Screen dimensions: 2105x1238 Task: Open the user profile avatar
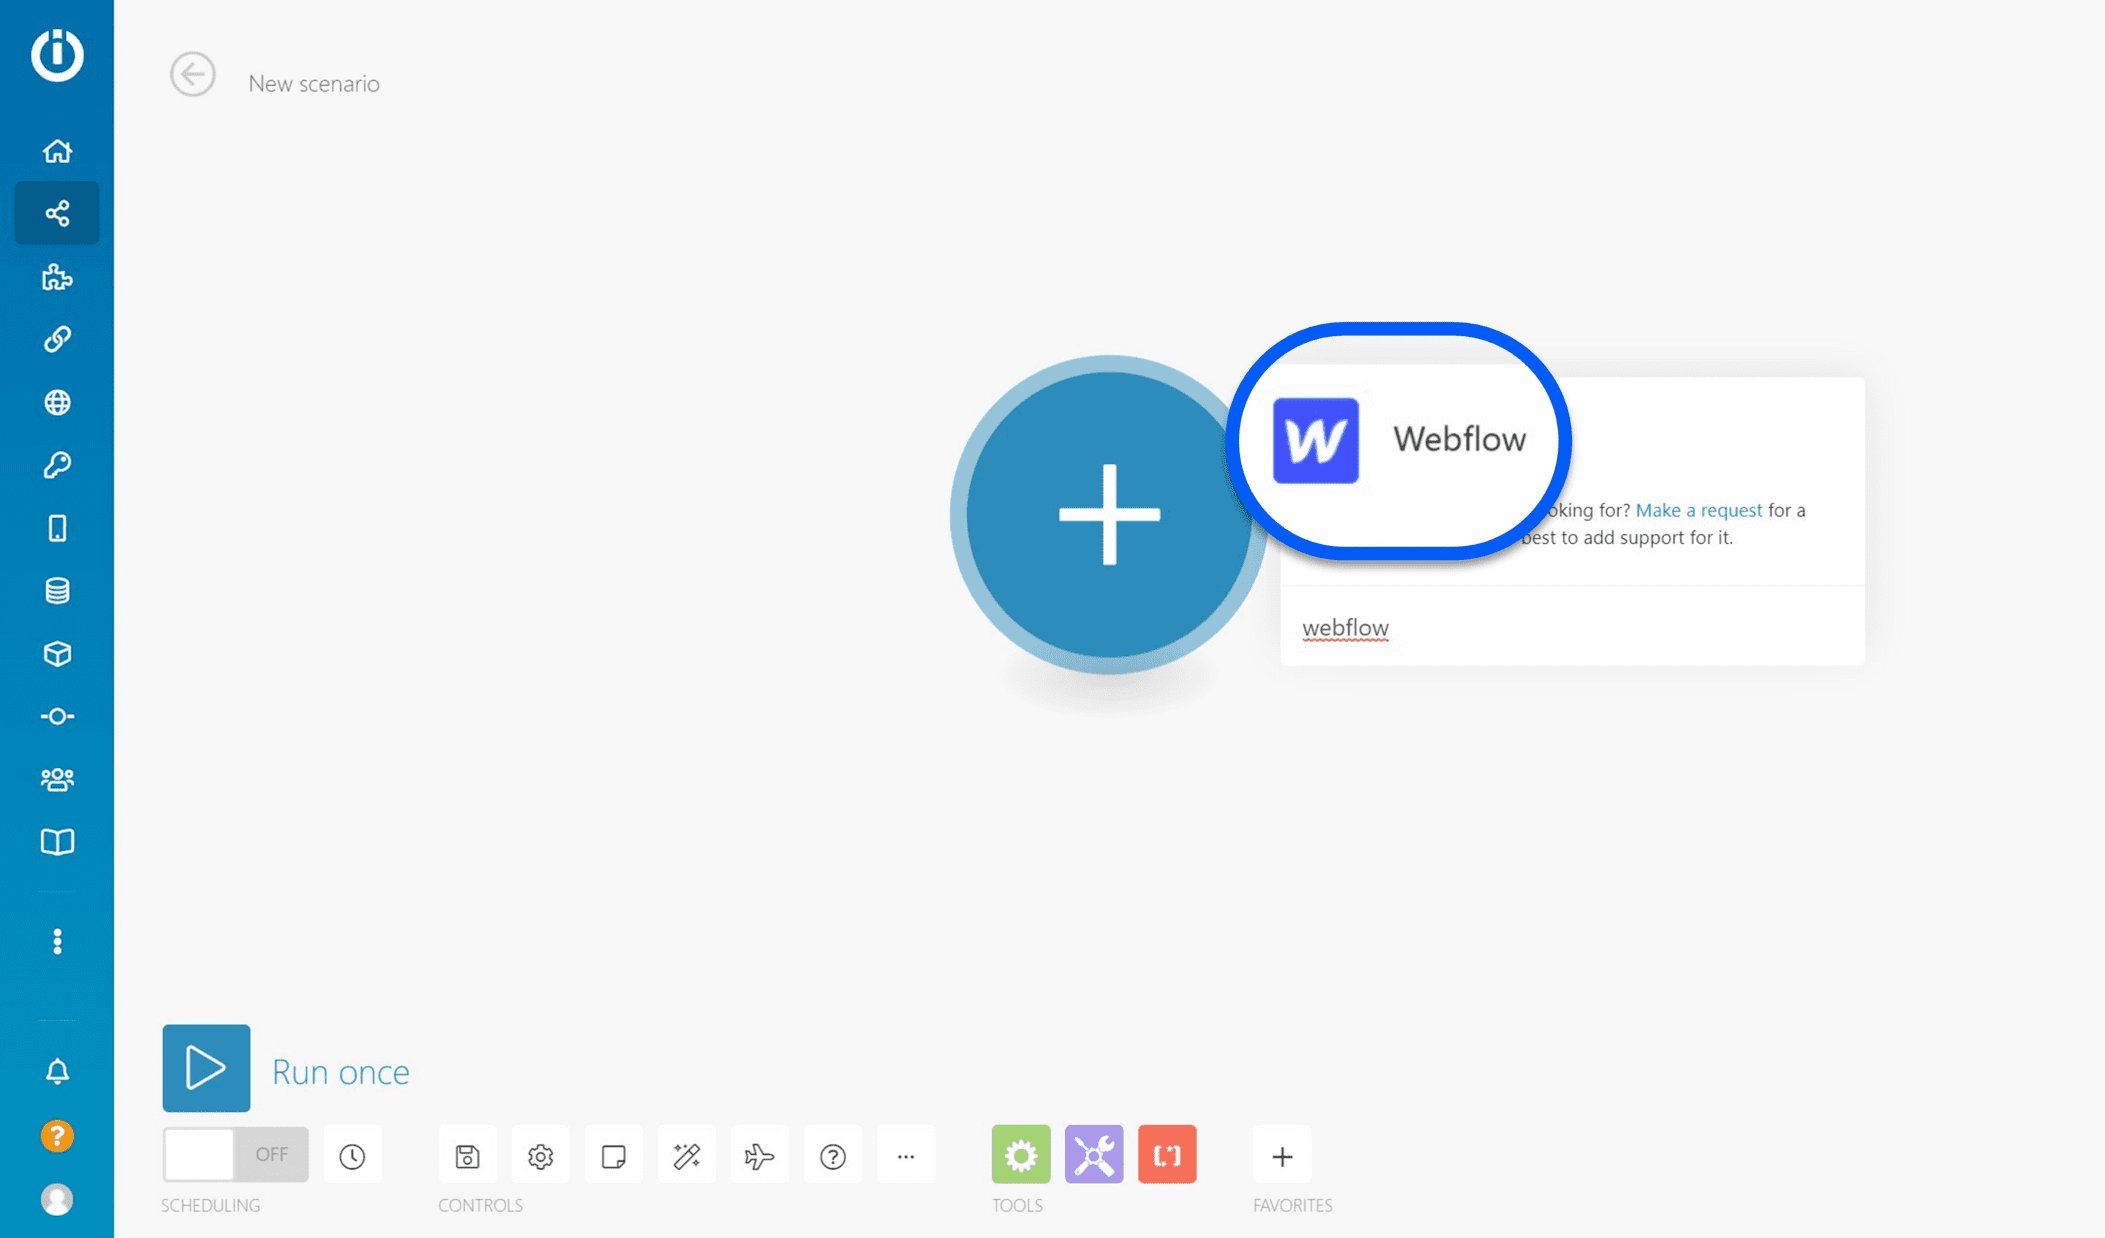click(57, 1199)
